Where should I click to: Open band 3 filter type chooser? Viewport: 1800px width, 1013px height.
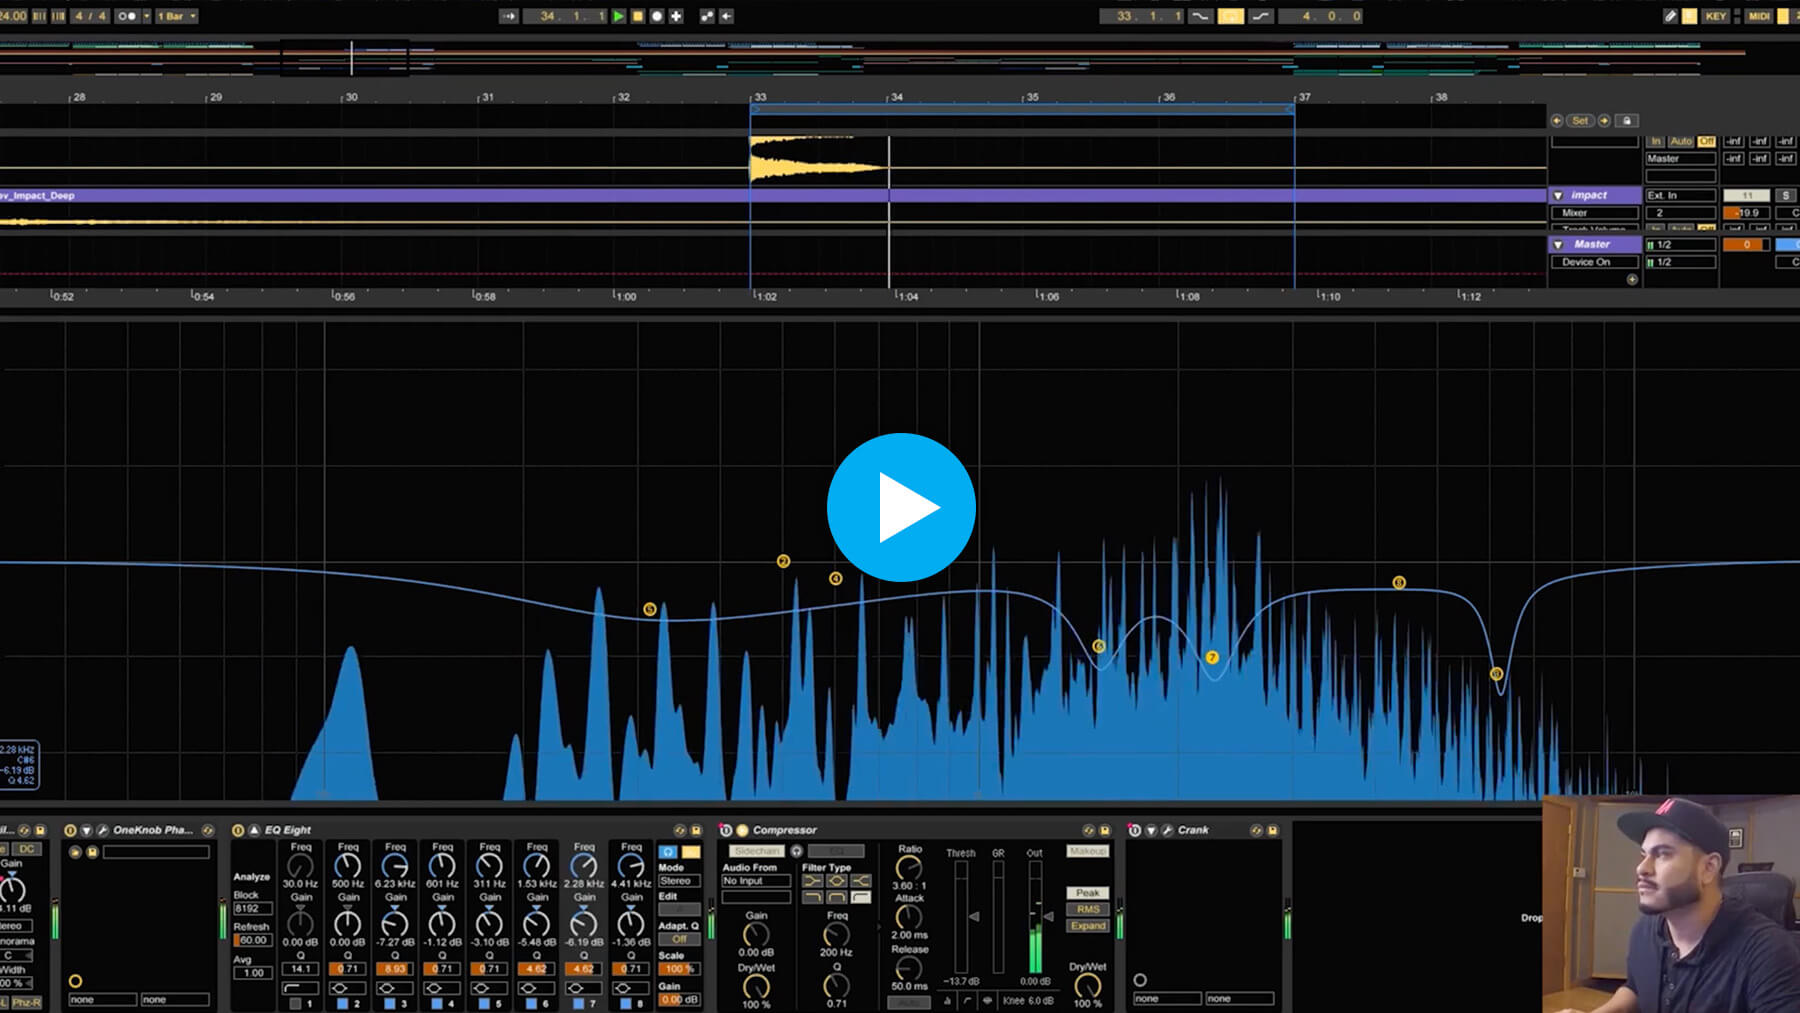click(x=394, y=988)
